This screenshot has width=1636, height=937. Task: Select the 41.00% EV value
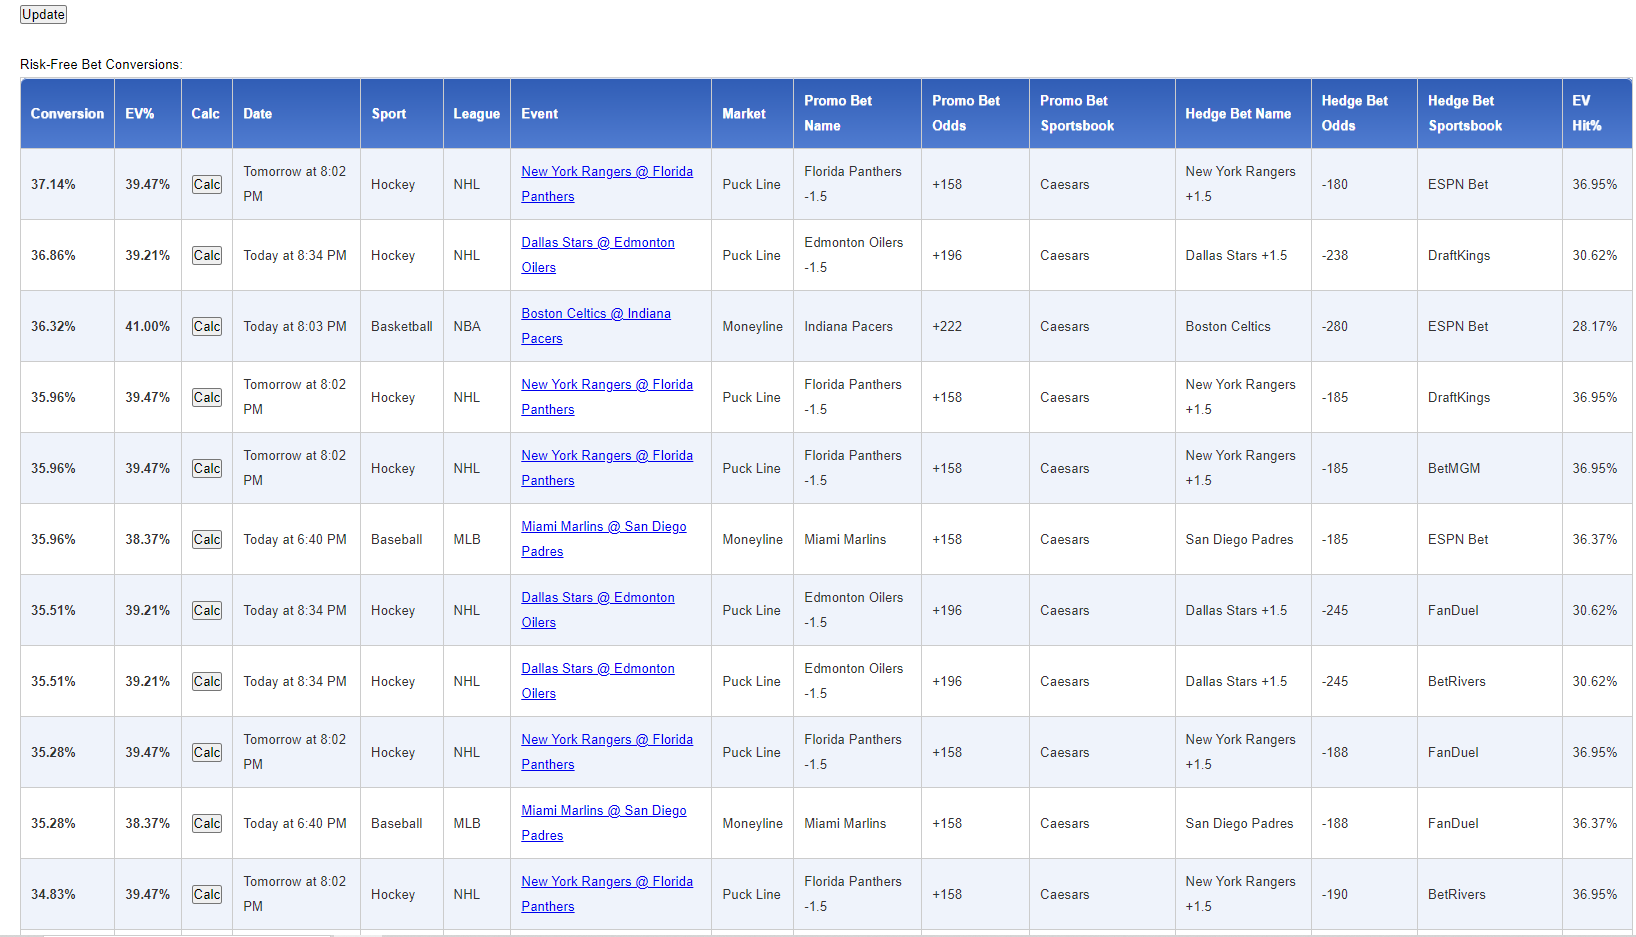coord(147,326)
